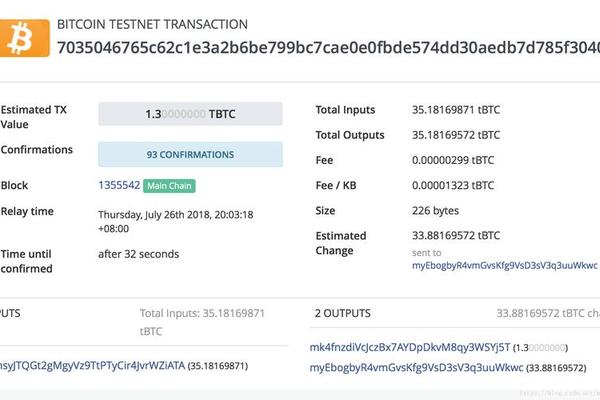Open second output address myEbogbyR4vmGvsKfg9VsD3sV3q3uuWkwc
600x400 pixels.
(x=416, y=367)
